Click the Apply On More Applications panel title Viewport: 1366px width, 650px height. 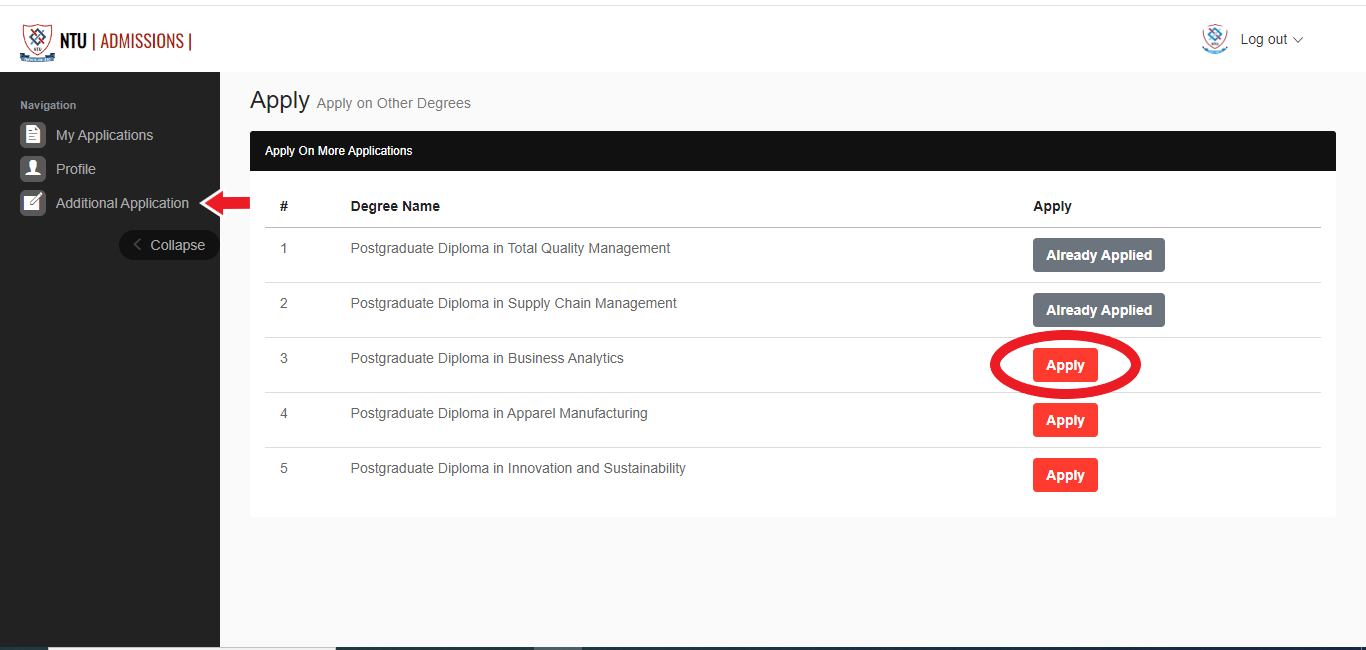pos(338,151)
